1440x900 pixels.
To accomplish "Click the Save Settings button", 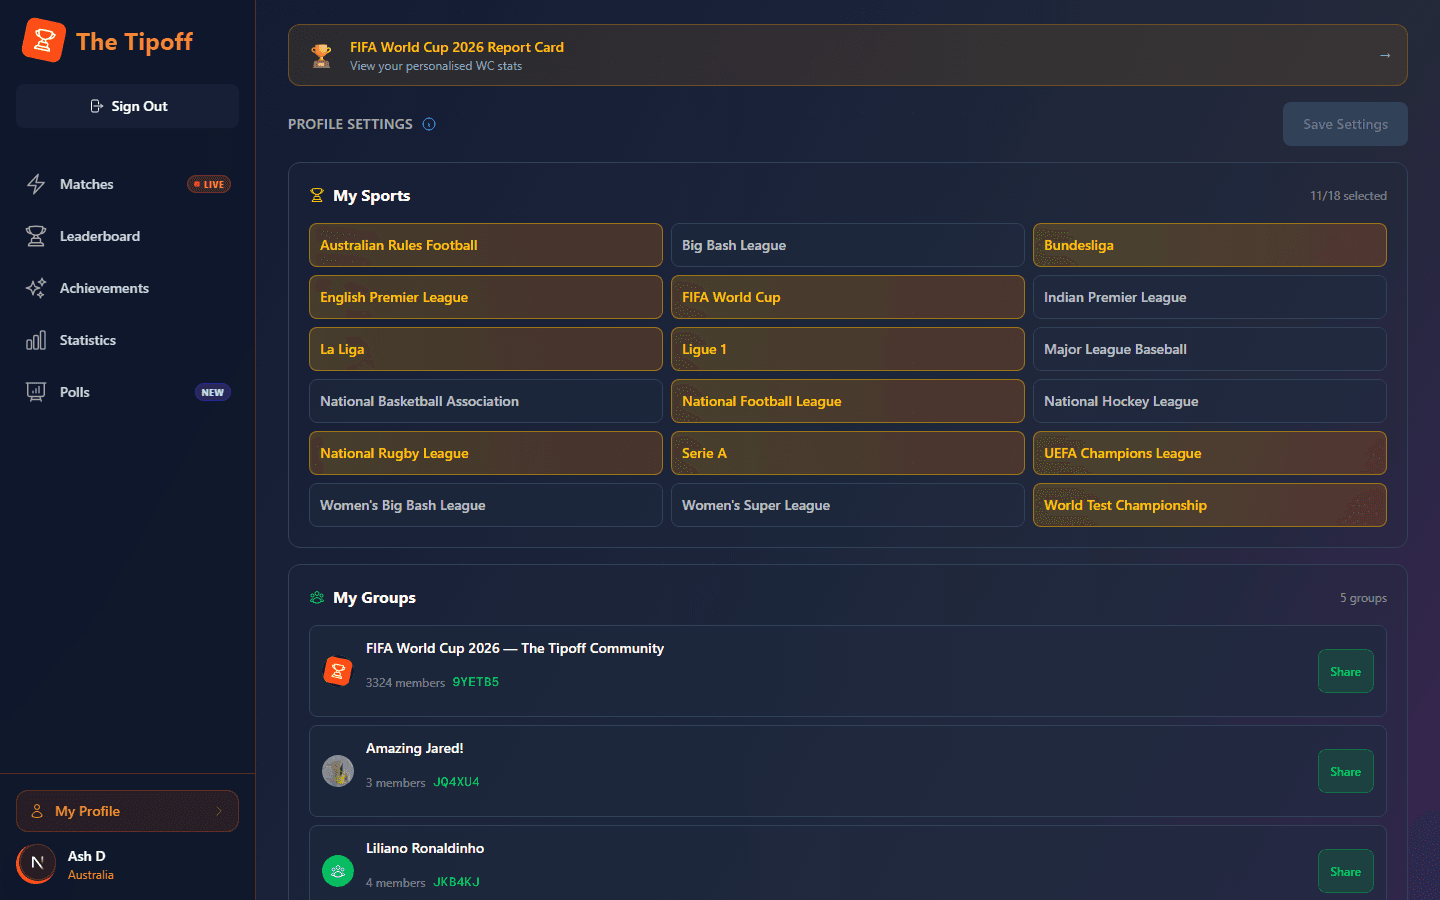I will (1345, 124).
